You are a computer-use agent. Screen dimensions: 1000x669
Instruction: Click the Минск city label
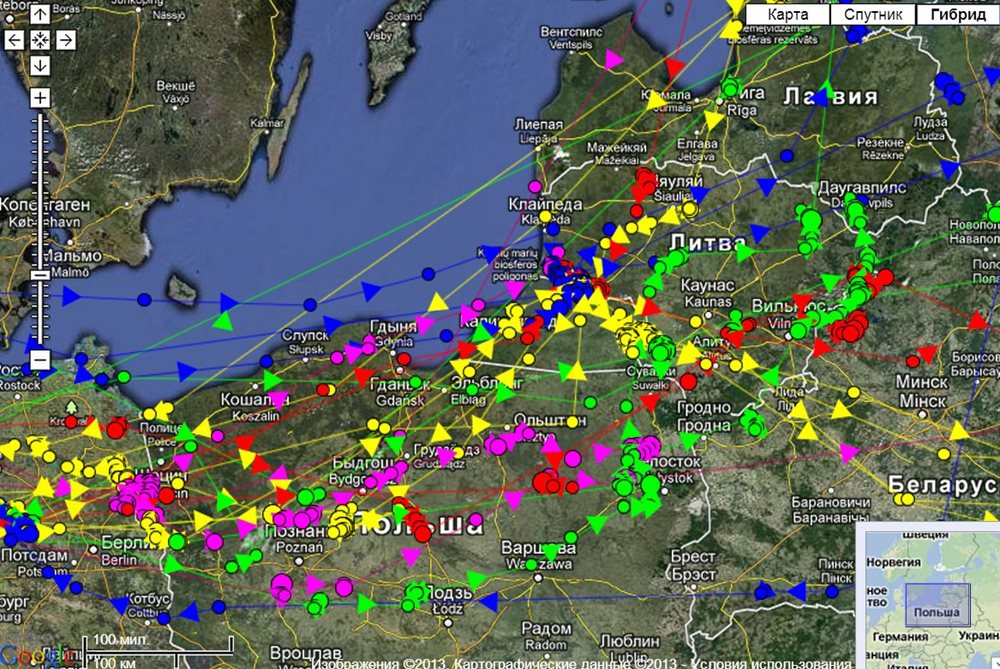pos(922,382)
